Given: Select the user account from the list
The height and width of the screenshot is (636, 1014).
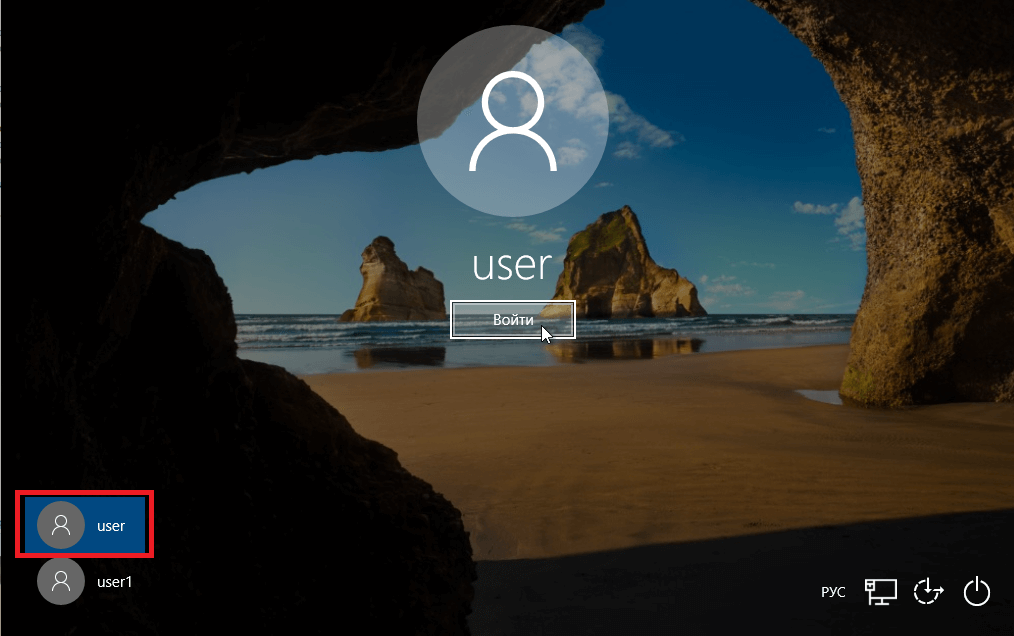Looking at the screenshot, I should [x=84, y=524].
